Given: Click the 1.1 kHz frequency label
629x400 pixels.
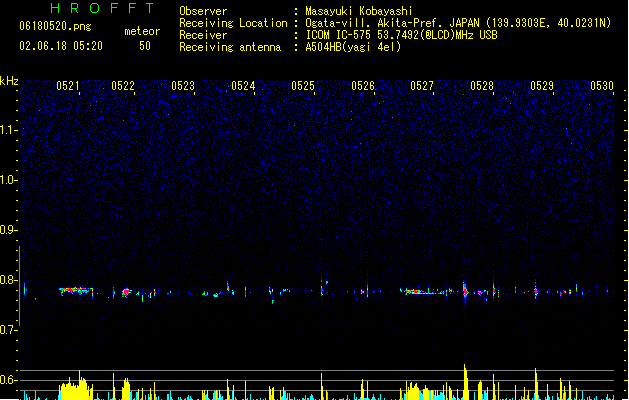Looking at the screenshot, I should 8,130.
